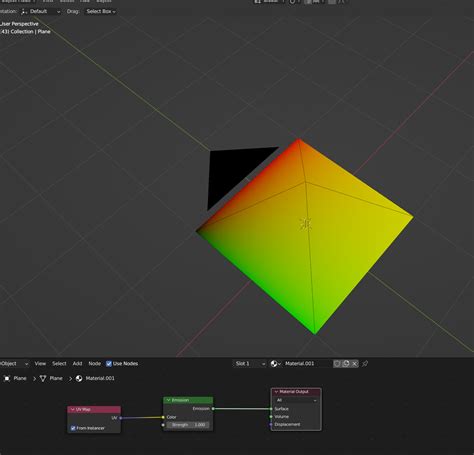Click the material browse sphere icon
This screenshot has width=474, height=455.
pos(275,364)
